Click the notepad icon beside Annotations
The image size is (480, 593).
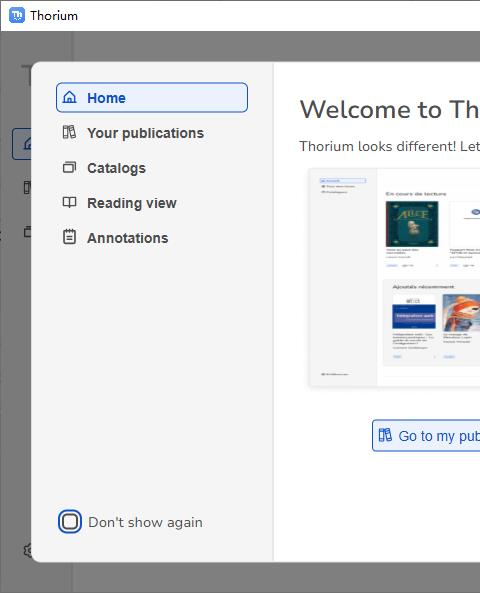[69, 237]
